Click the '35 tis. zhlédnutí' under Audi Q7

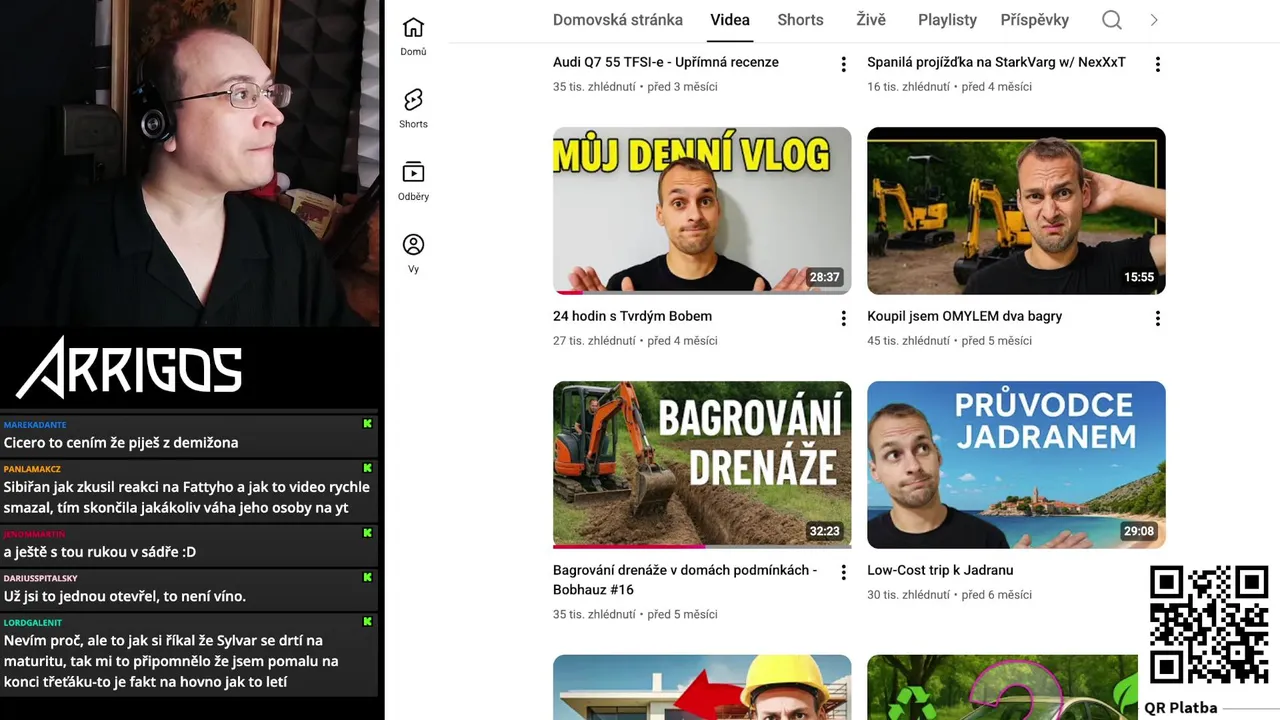click(594, 87)
